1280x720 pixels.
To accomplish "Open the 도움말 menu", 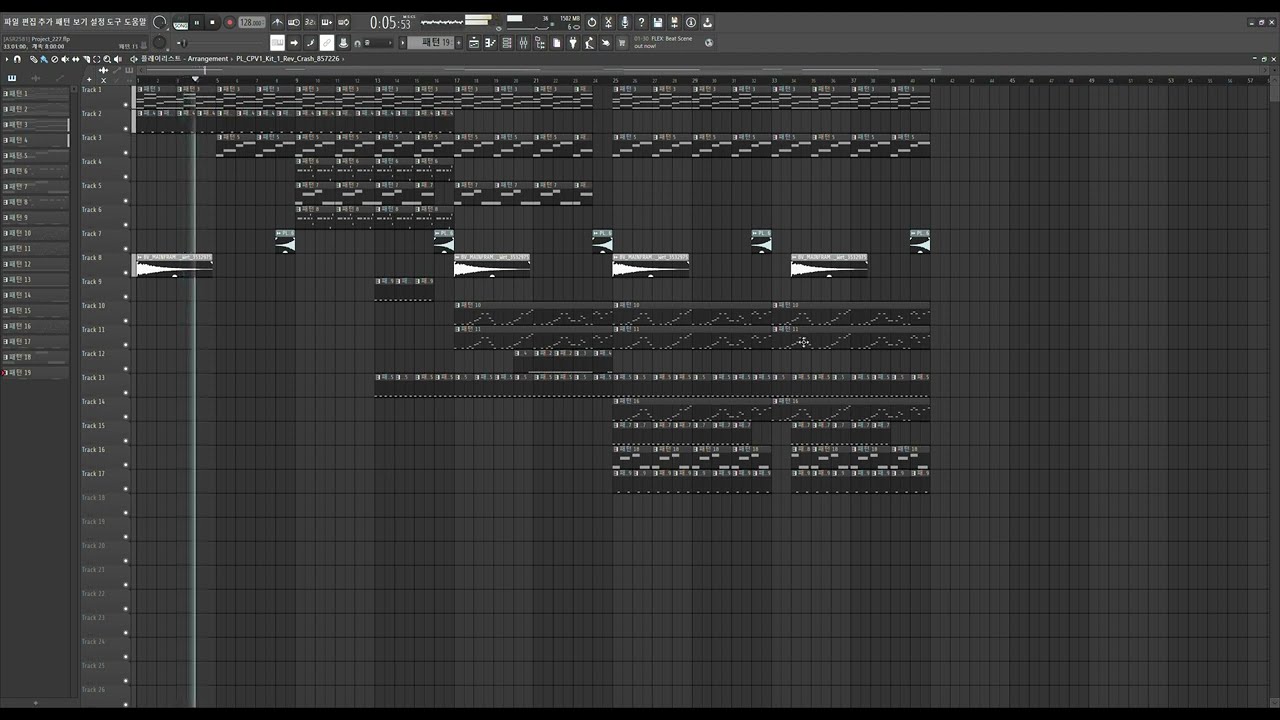I will click(135, 22).
